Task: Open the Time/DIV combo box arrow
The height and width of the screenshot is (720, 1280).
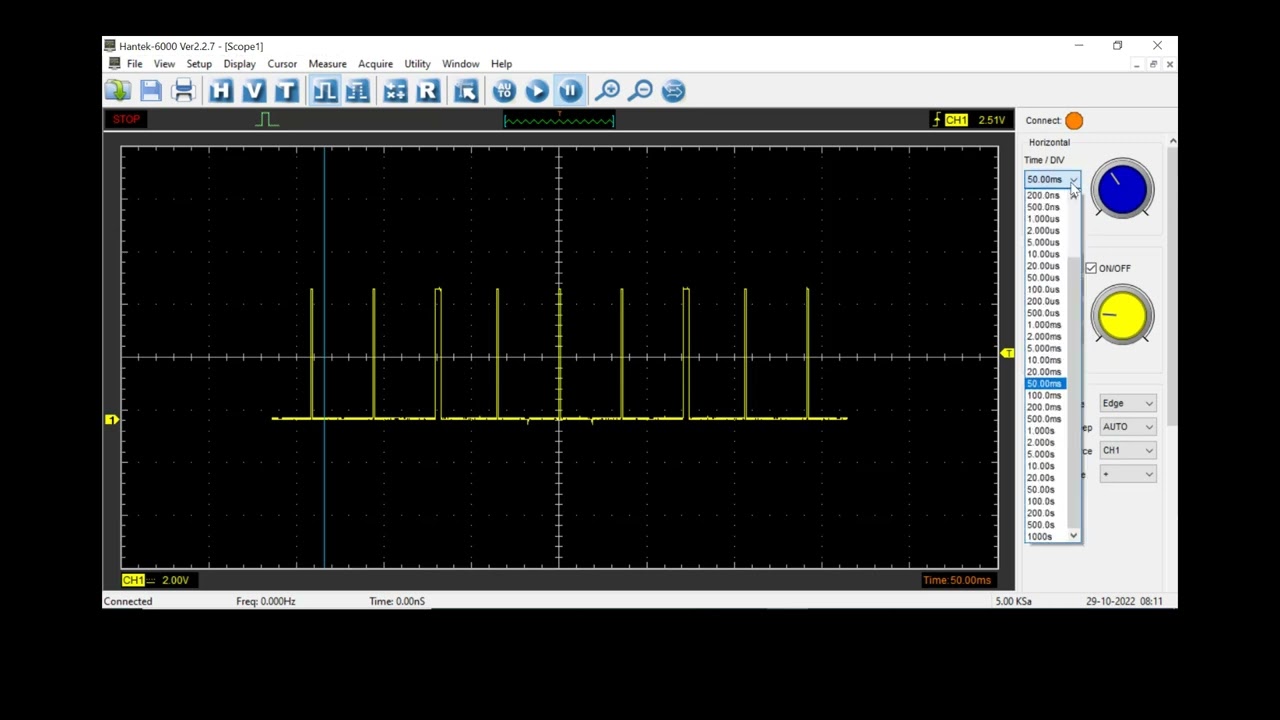Action: pos(1073,180)
